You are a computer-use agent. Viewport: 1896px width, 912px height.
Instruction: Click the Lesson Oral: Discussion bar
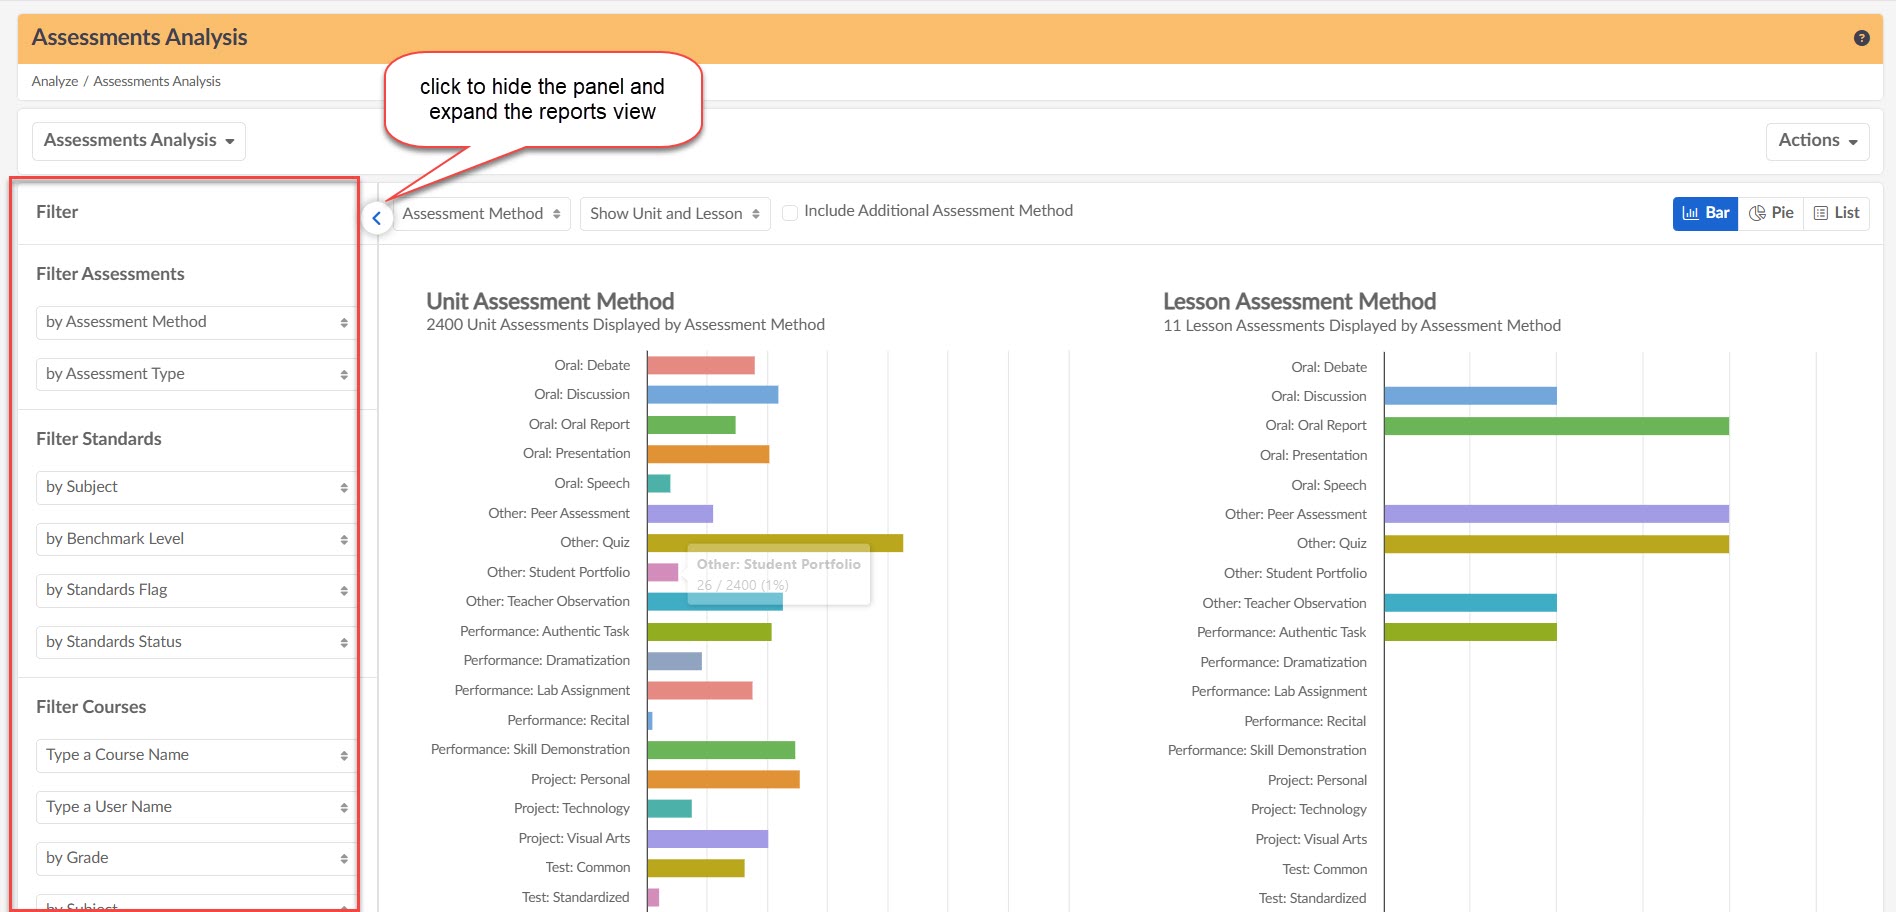click(1471, 396)
